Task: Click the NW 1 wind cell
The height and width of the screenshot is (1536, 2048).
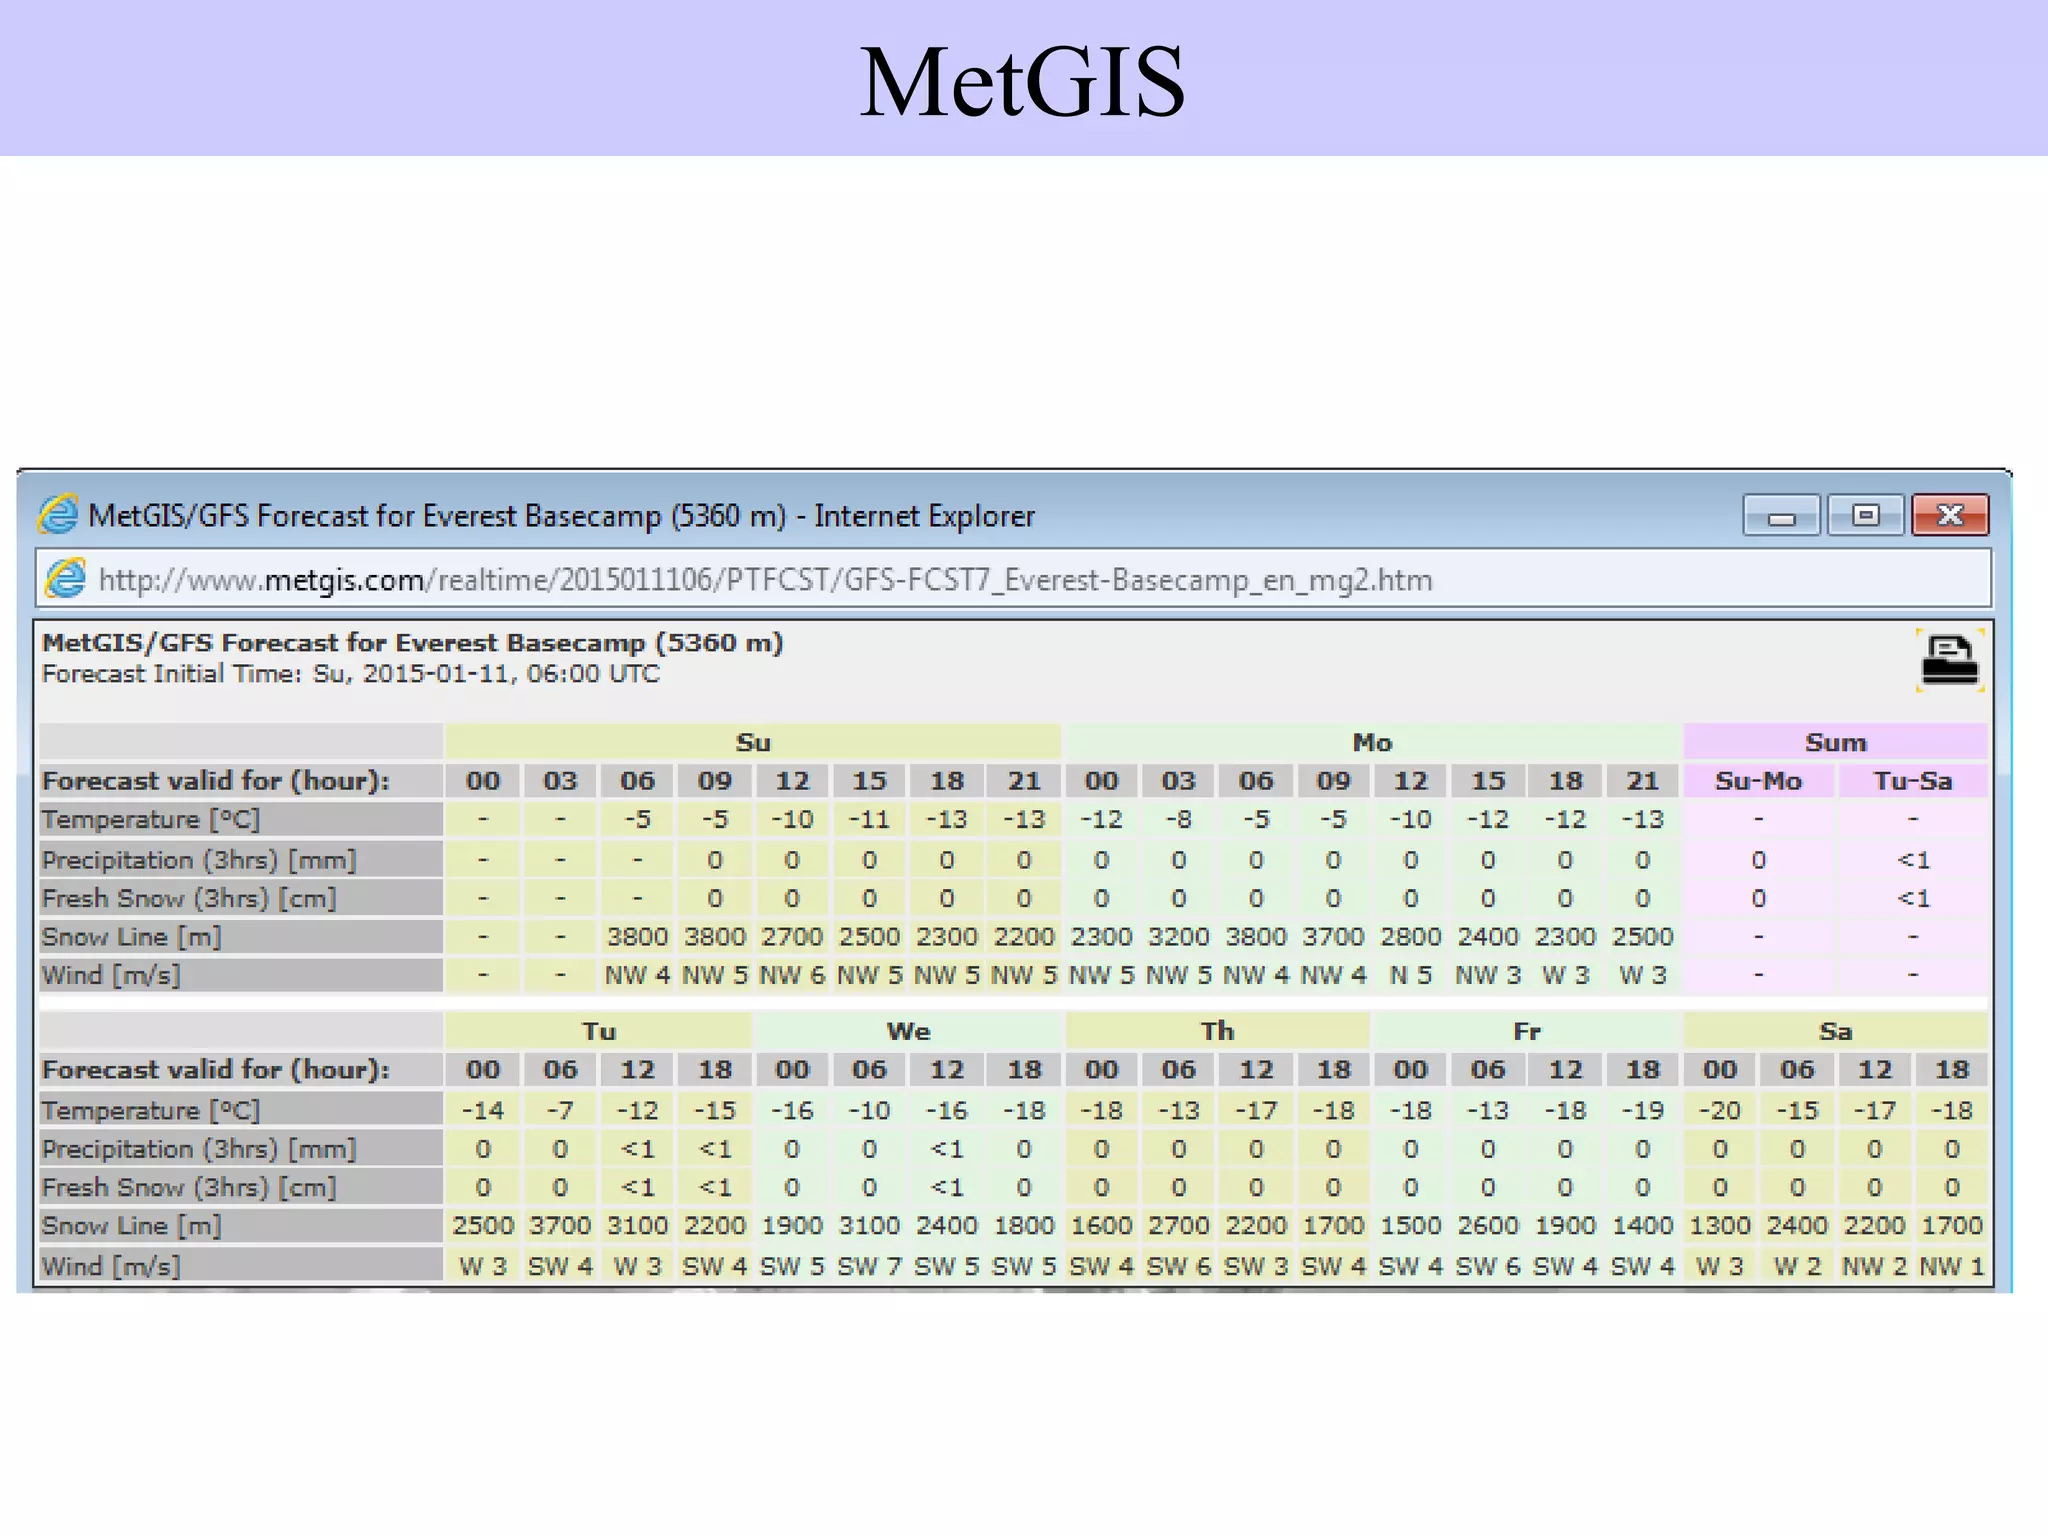Action: point(1951,1266)
